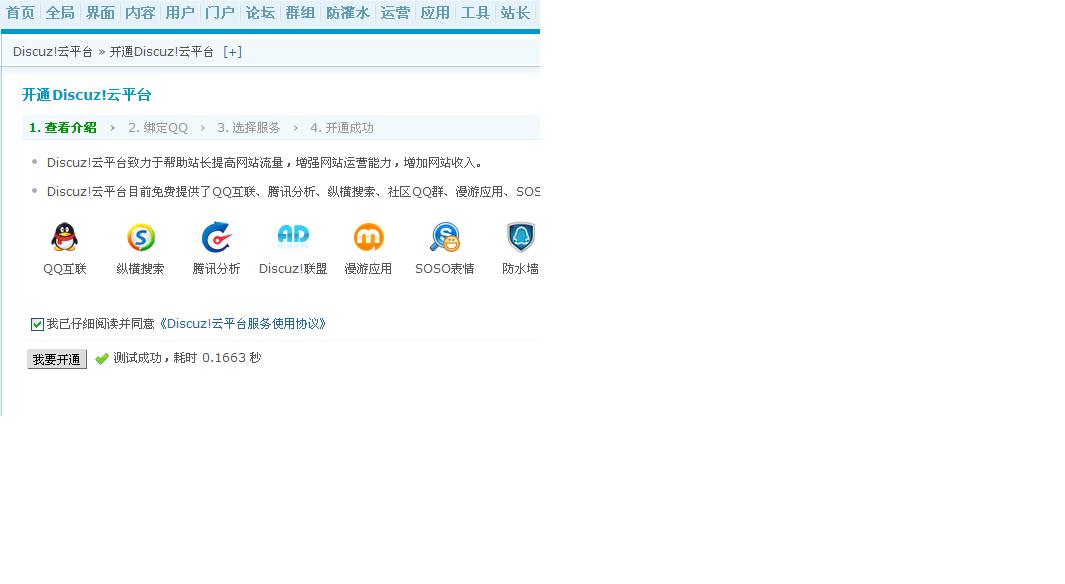
Task: Click the [+] link in breadcrumb
Action: coord(232,52)
